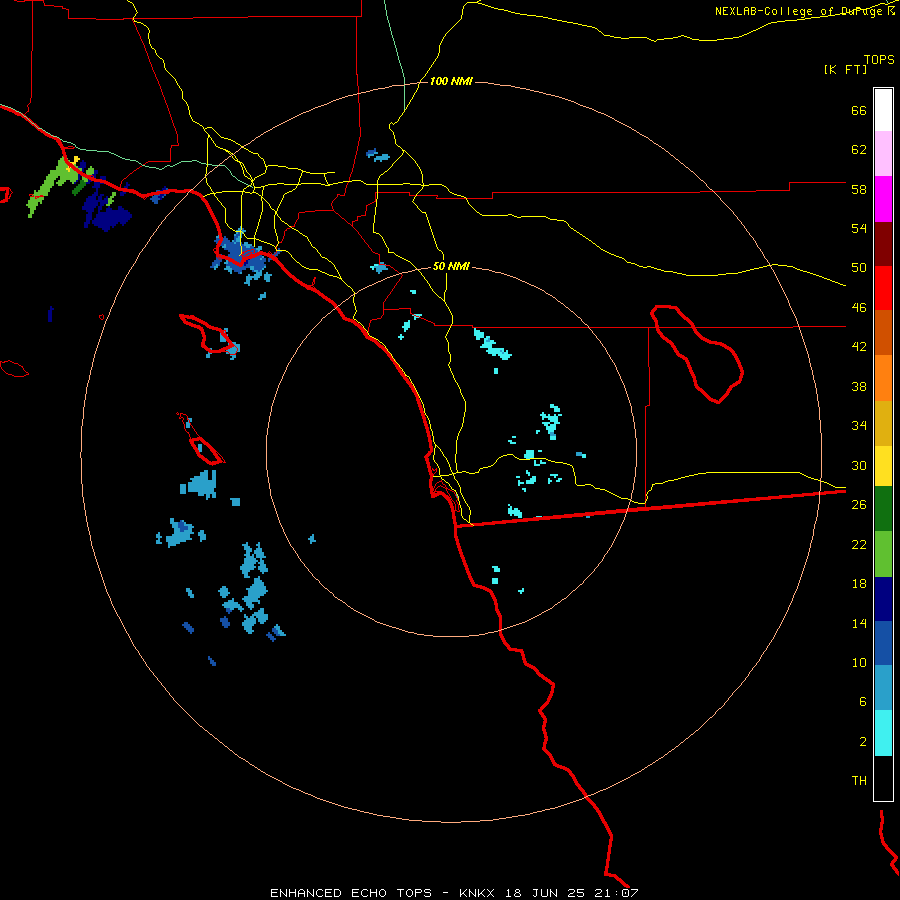Select the gold legend swatch
This screenshot has height=900, width=900.
click(x=883, y=423)
